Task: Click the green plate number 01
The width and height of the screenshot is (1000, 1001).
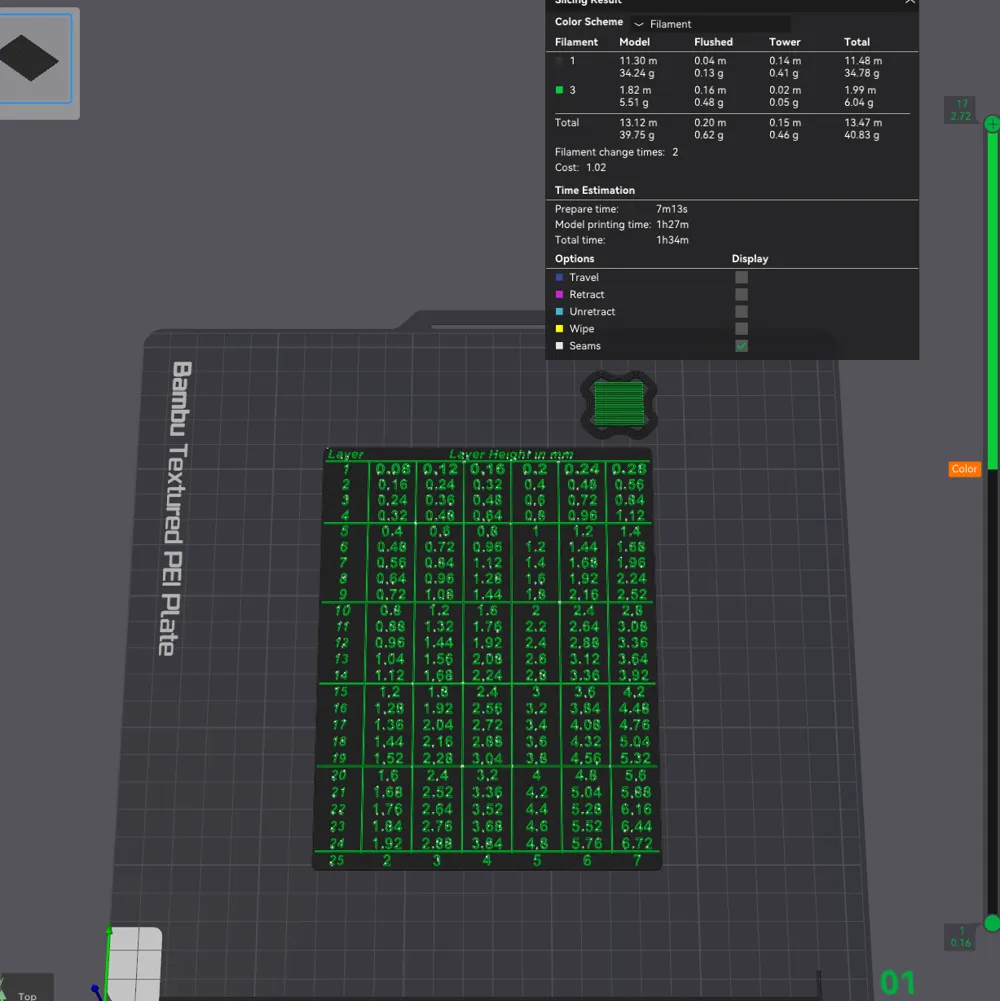Action: tap(897, 983)
